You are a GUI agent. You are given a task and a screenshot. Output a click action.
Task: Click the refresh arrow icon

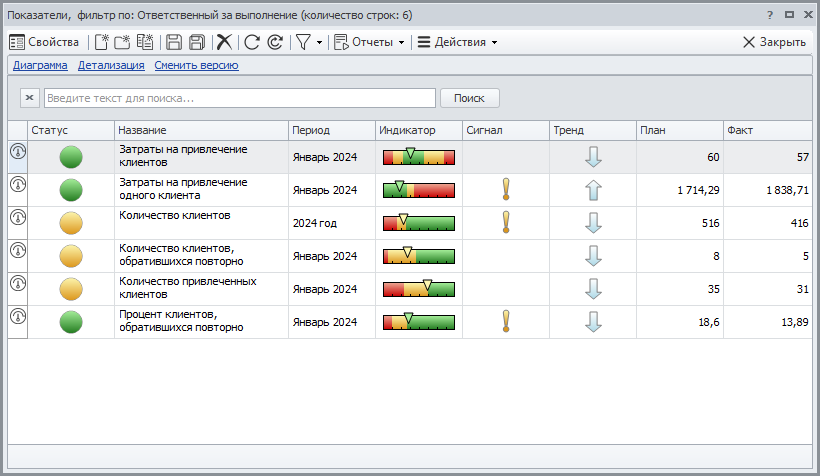252,42
